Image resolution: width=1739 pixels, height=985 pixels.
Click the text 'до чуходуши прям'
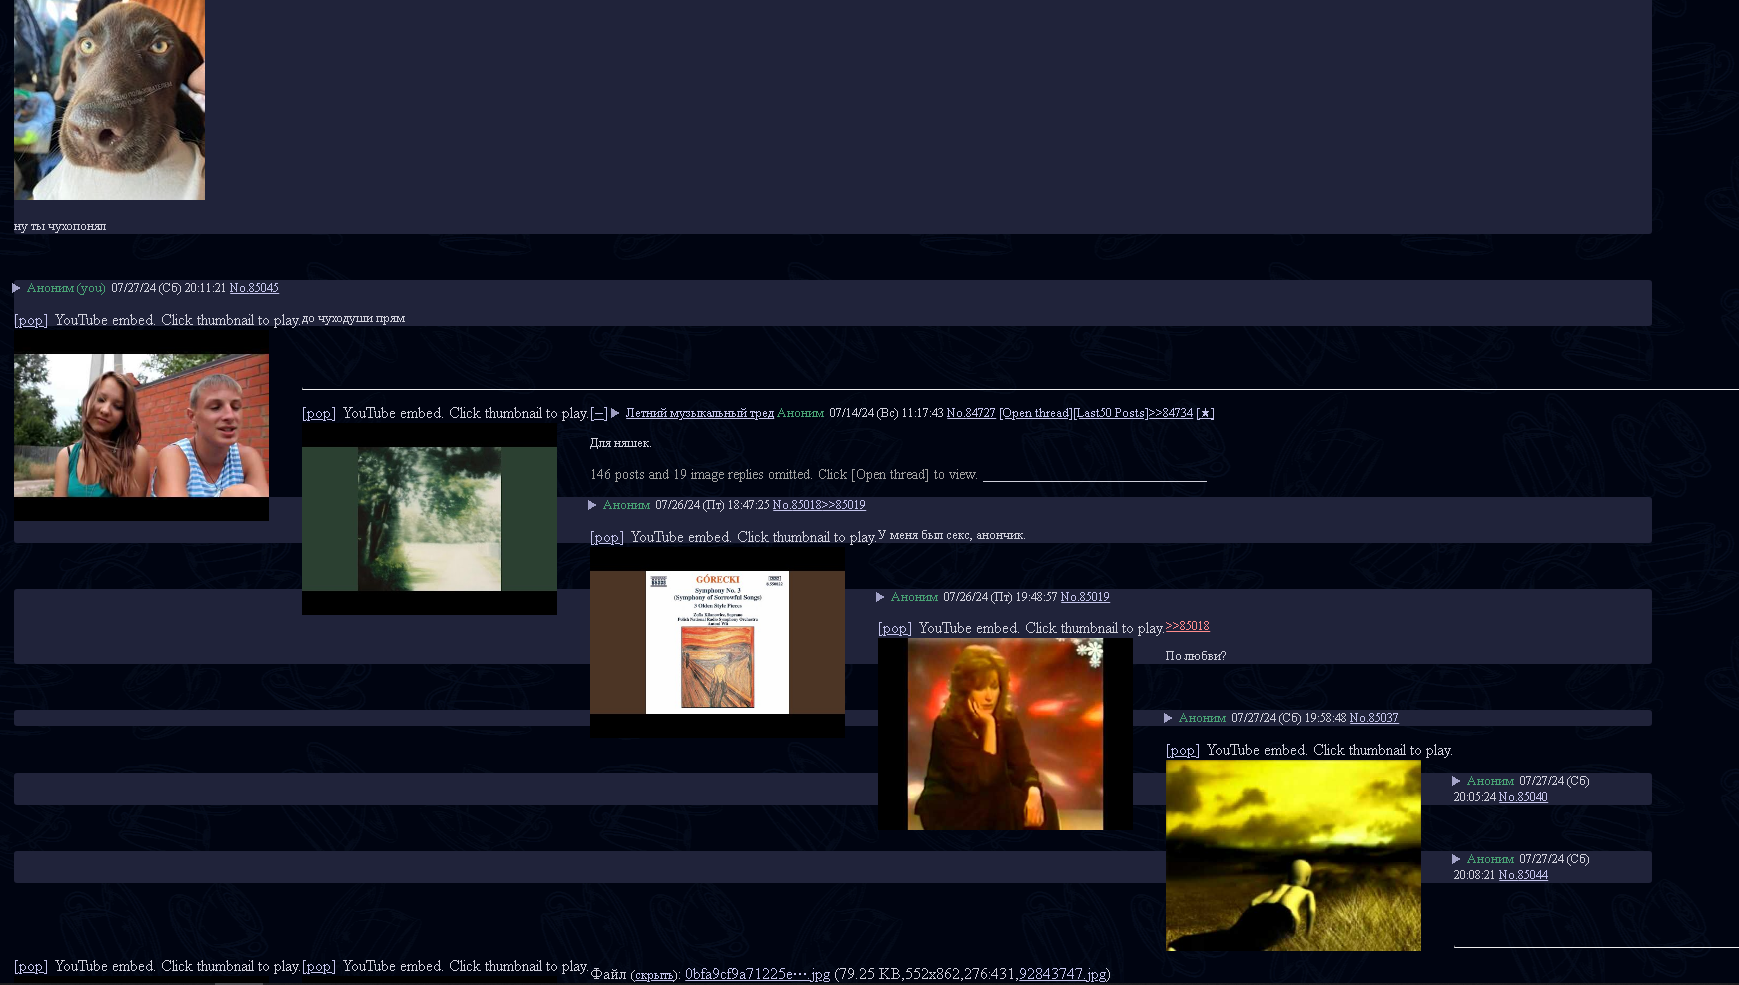coord(353,318)
